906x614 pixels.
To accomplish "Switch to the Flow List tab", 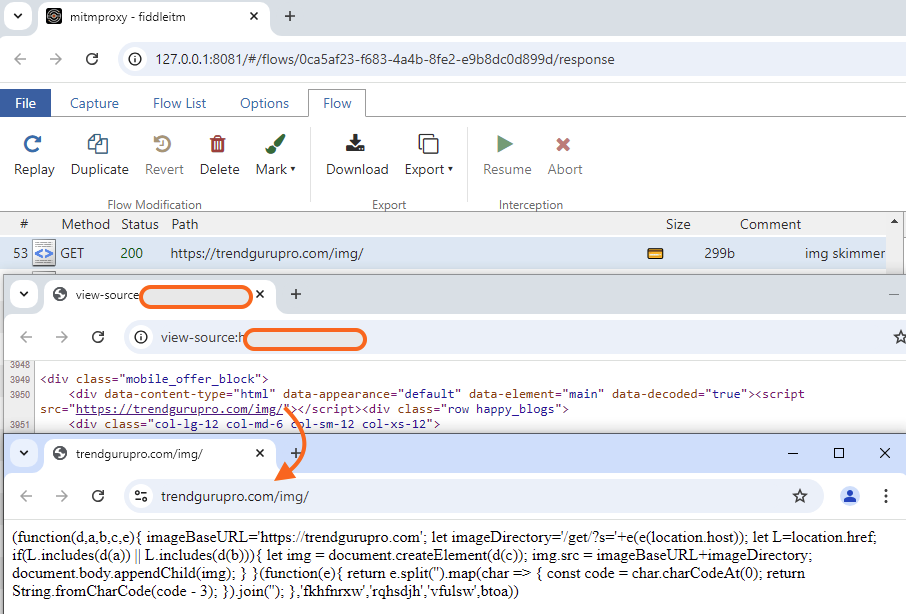I will (179, 103).
